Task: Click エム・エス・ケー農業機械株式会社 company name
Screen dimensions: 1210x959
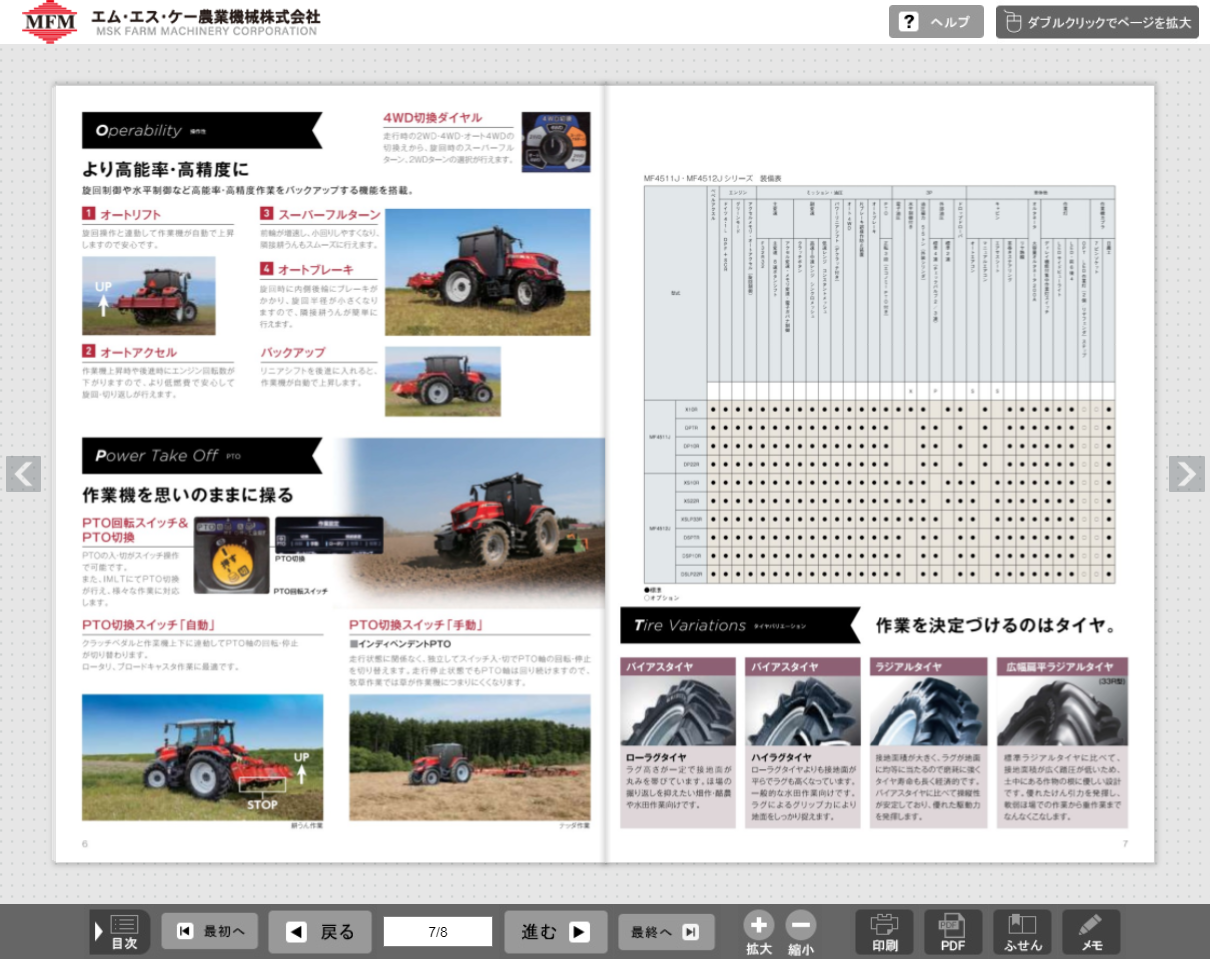Action: tap(205, 16)
